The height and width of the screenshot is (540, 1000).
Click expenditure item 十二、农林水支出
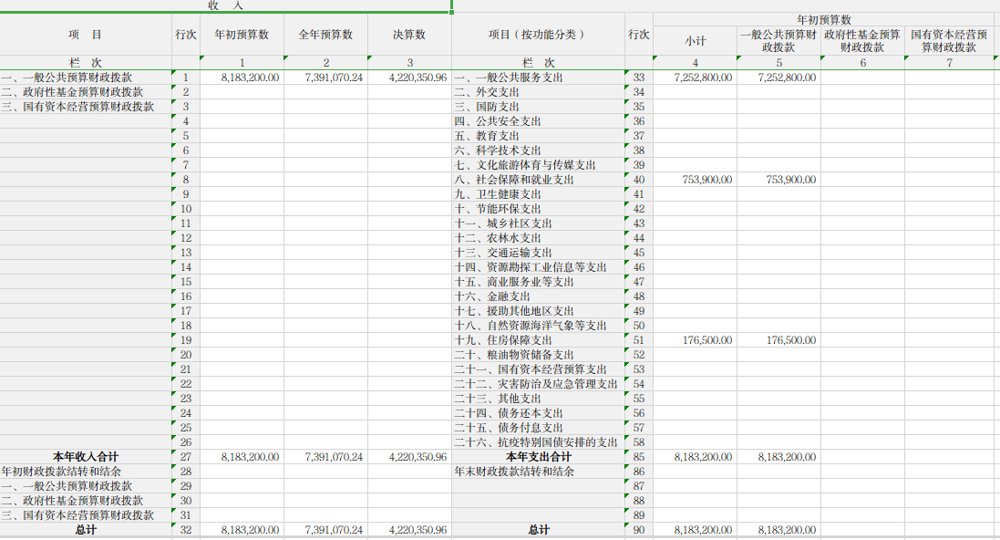tap(538, 238)
